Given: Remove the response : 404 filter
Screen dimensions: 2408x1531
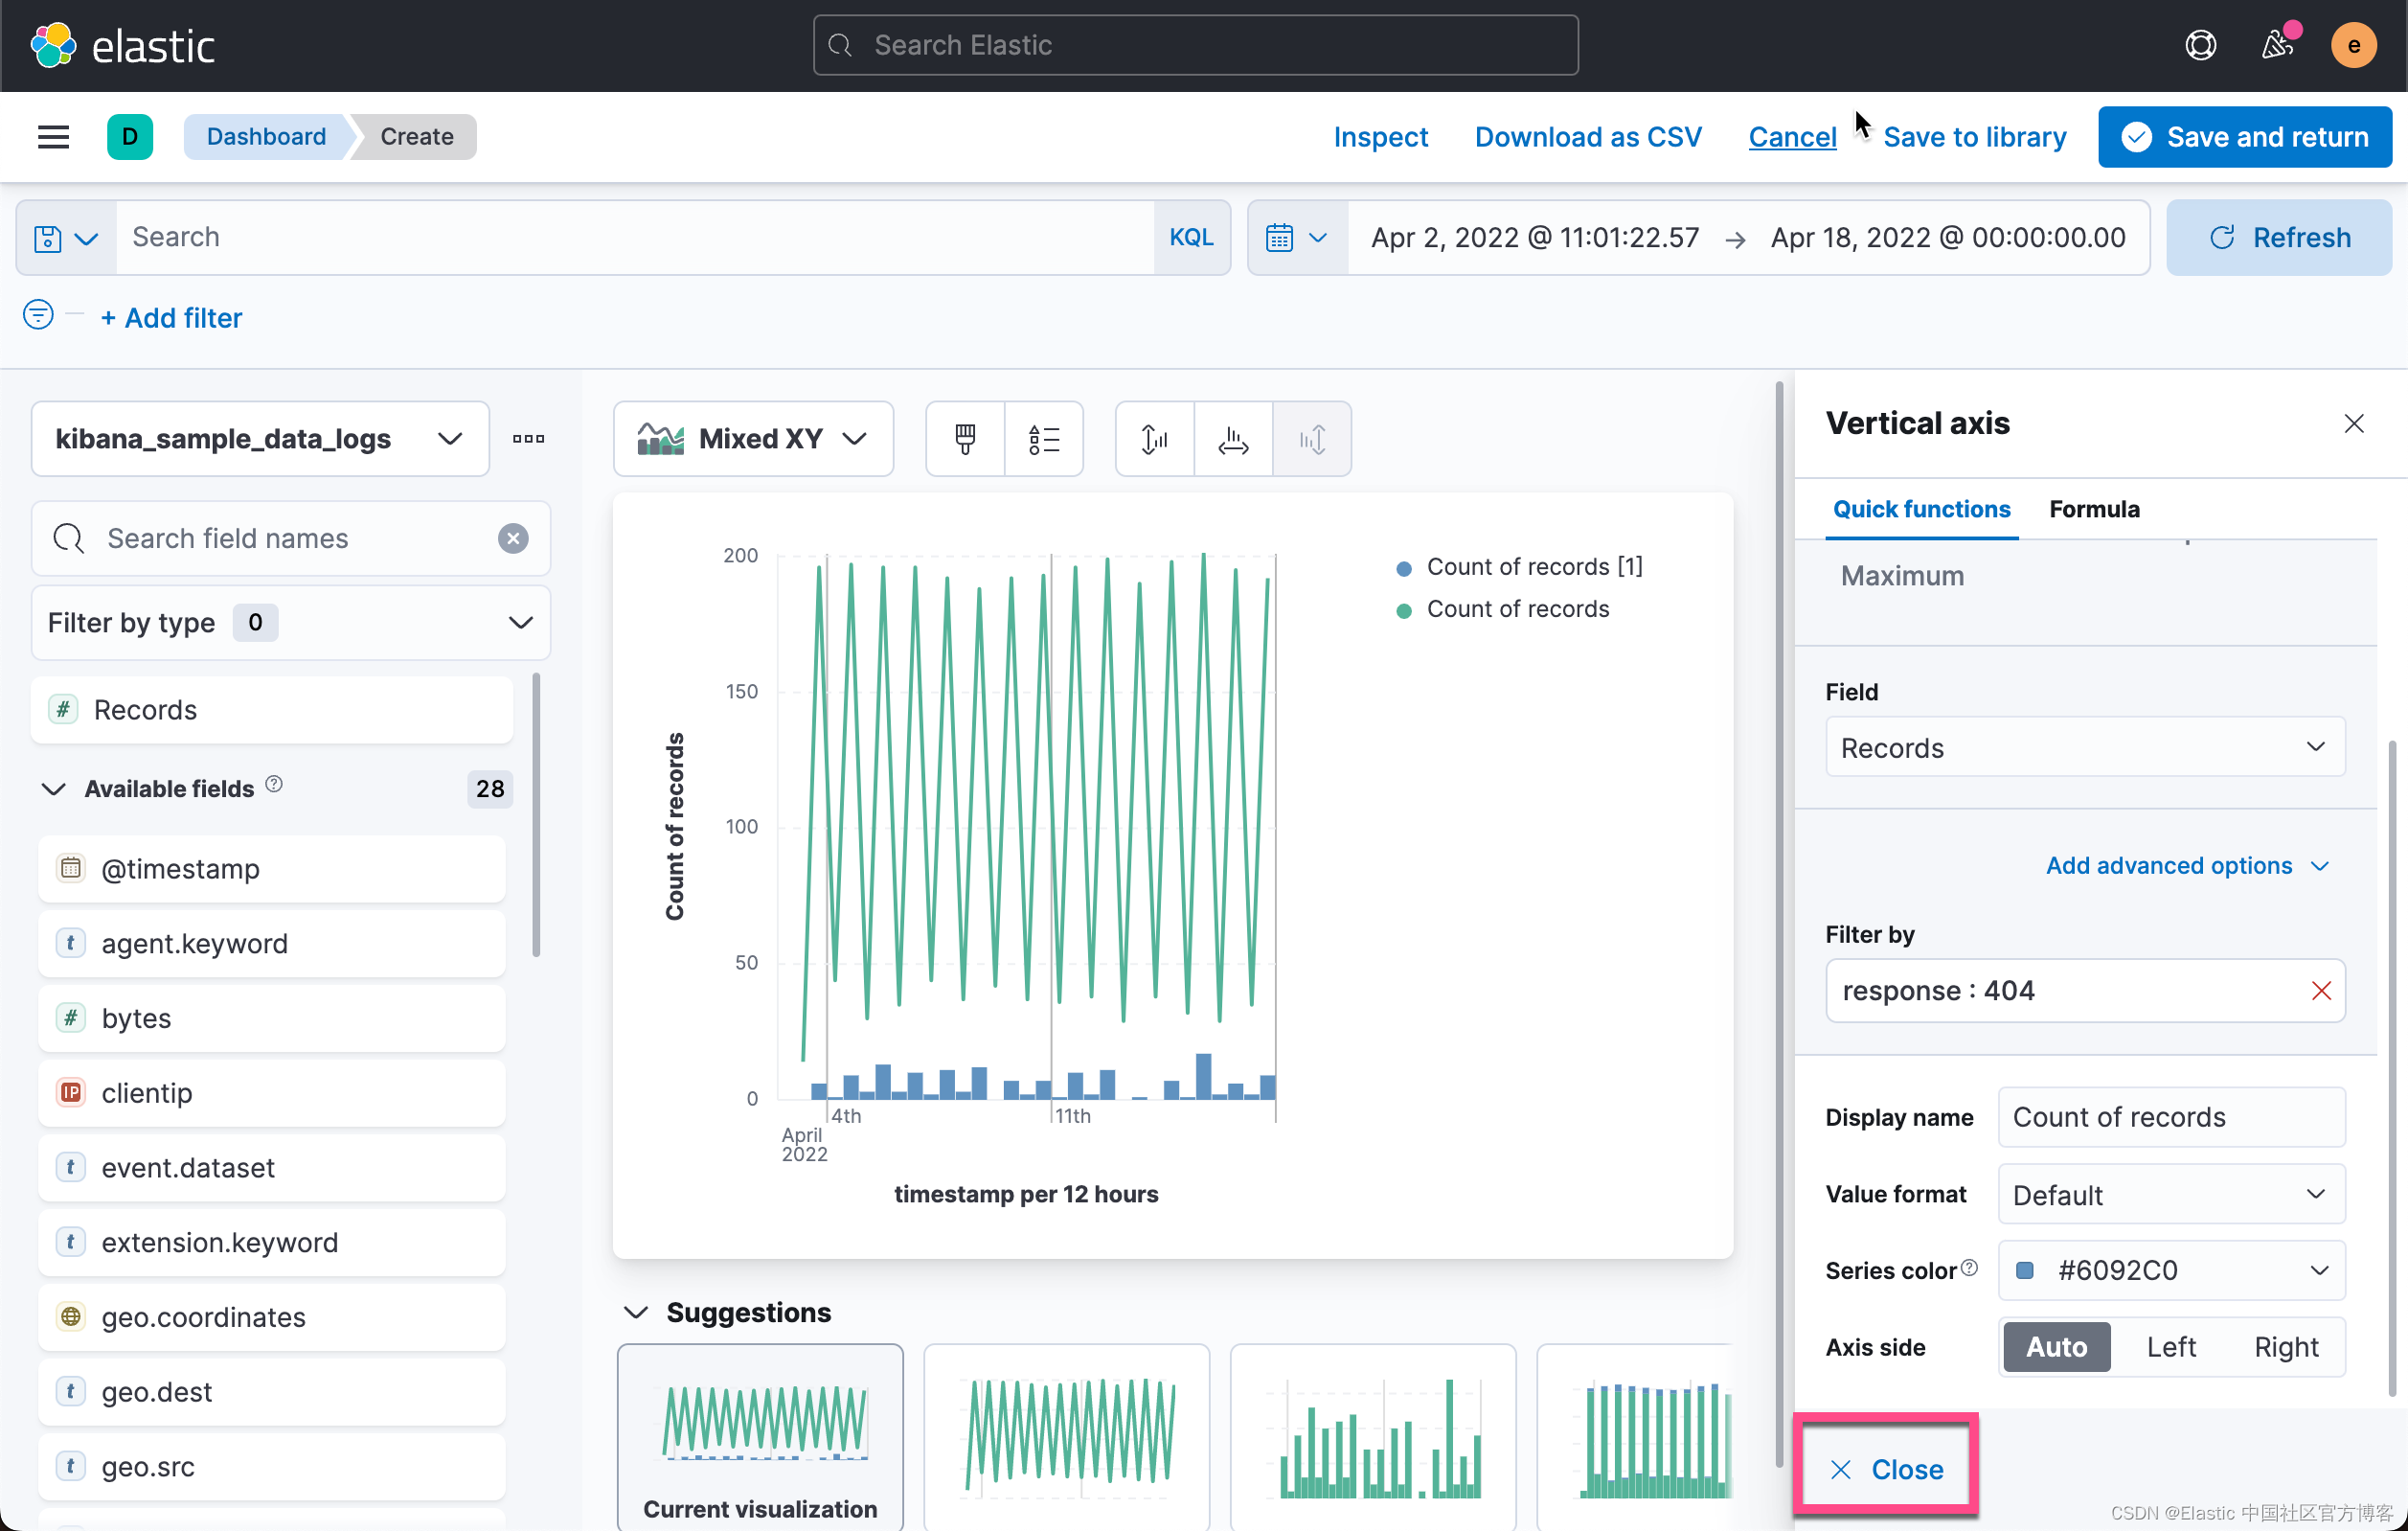Looking at the screenshot, I should [2321, 991].
